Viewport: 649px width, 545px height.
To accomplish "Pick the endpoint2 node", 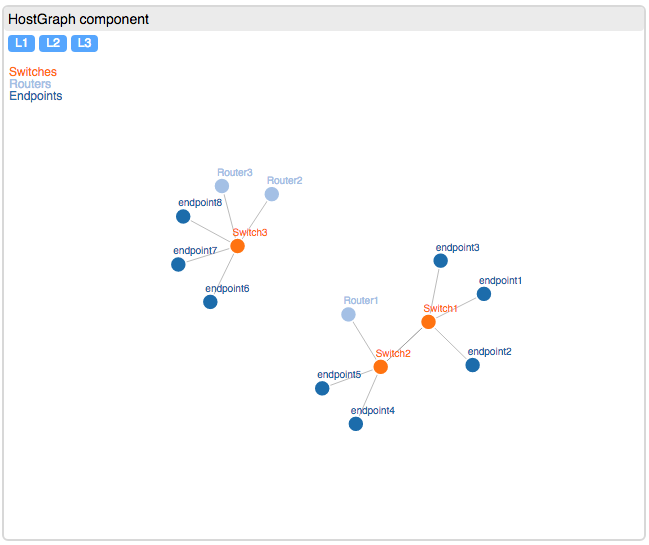I will (x=472, y=365).
